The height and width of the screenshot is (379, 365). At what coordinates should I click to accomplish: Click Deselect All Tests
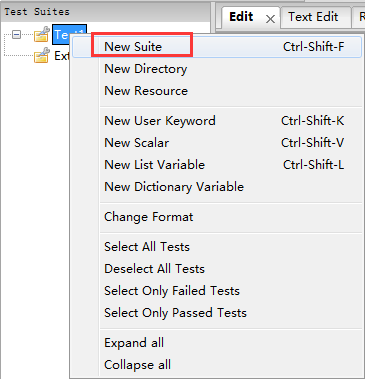click(x=217, y=269)
